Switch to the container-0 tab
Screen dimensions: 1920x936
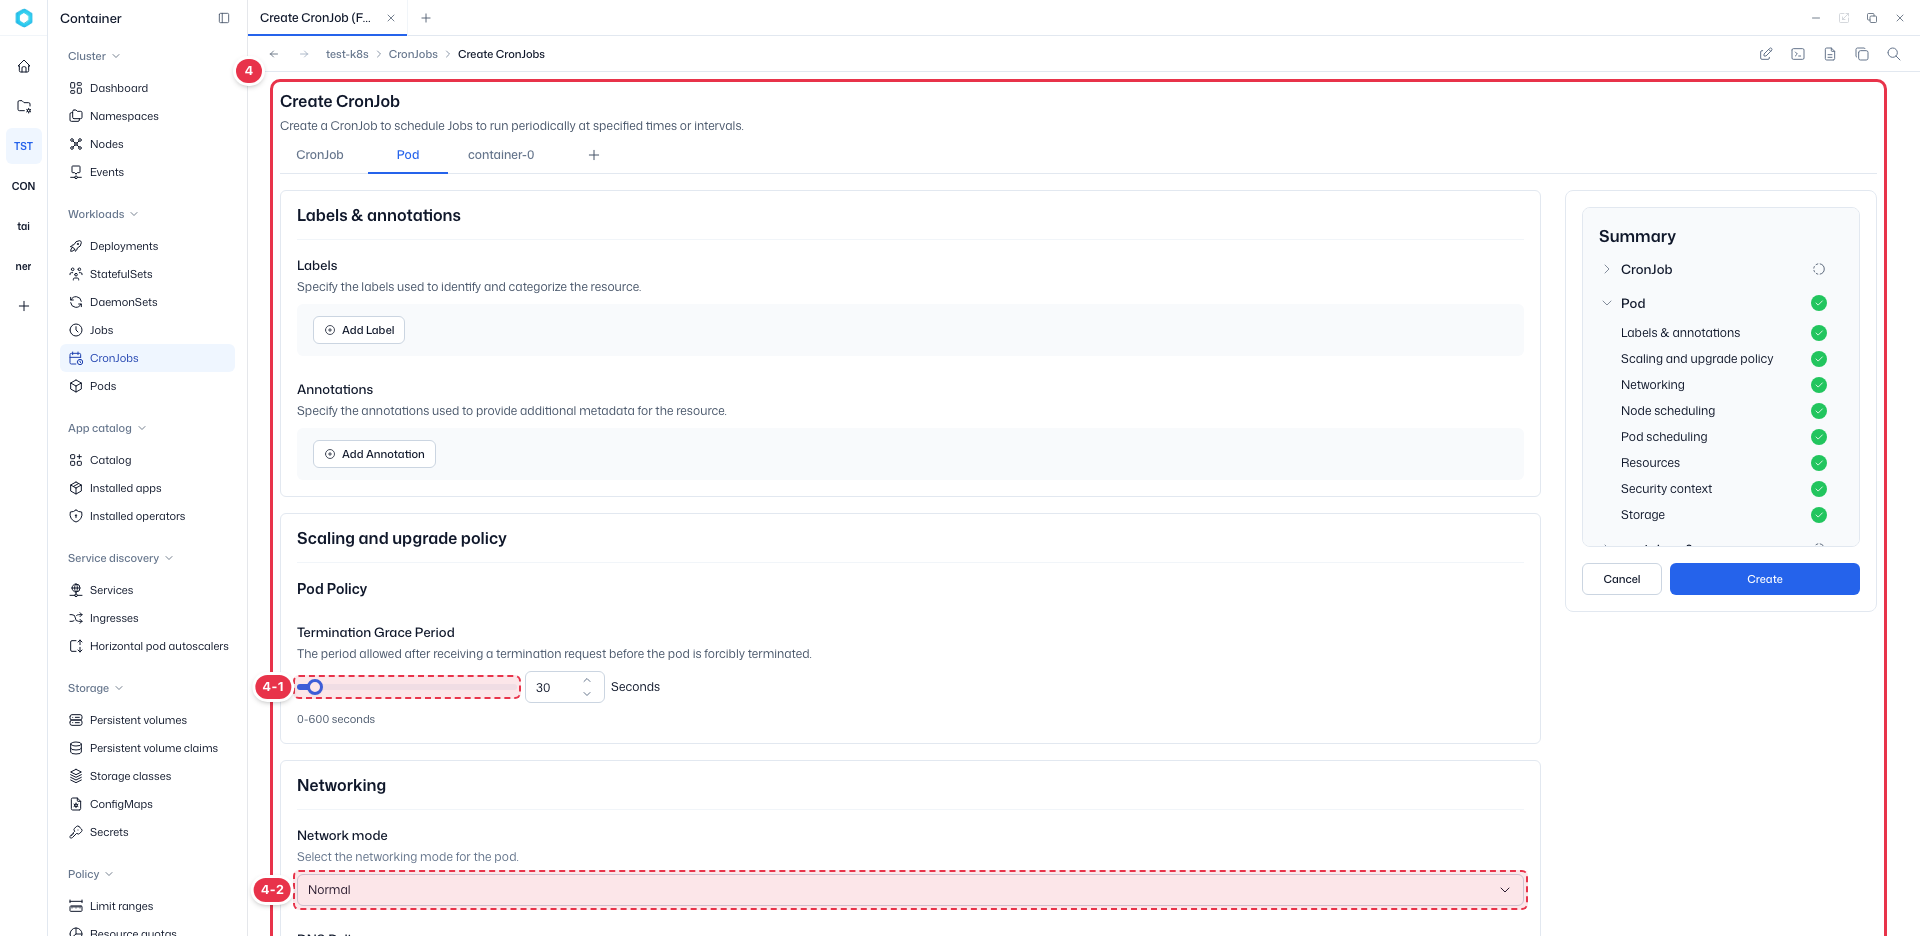tap(501, 155)
